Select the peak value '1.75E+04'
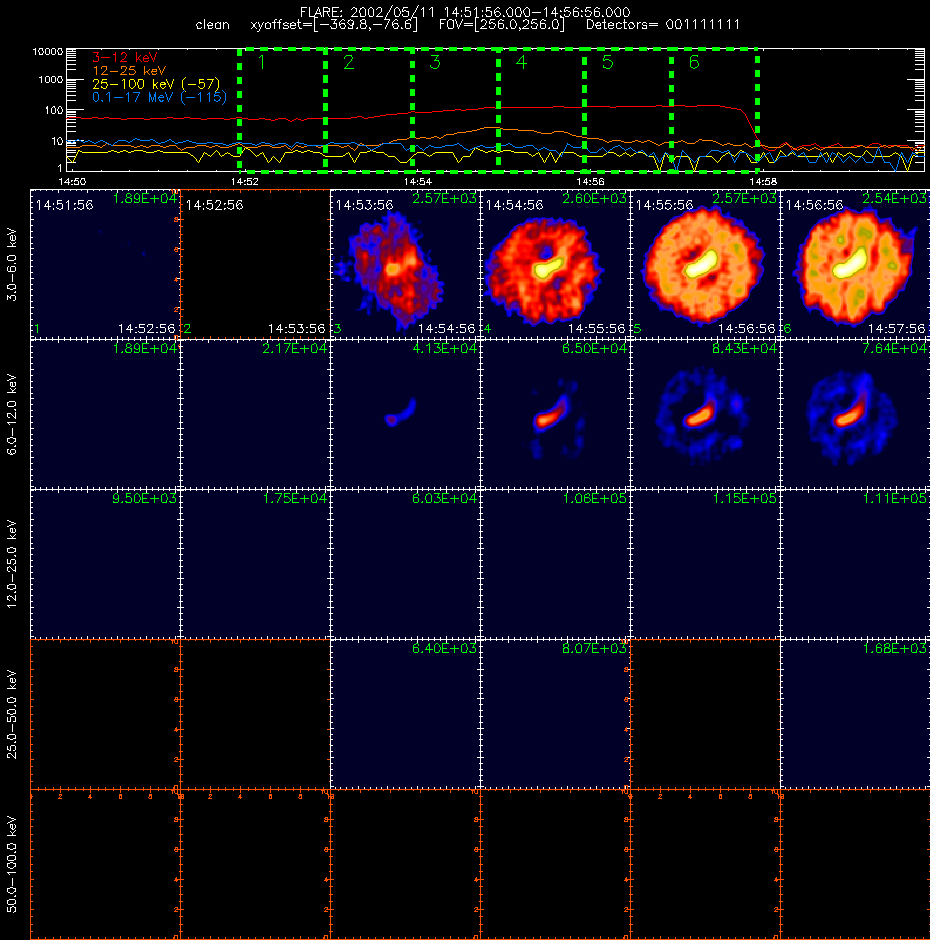The image size is (930, 940). click(x=294, y=498)
